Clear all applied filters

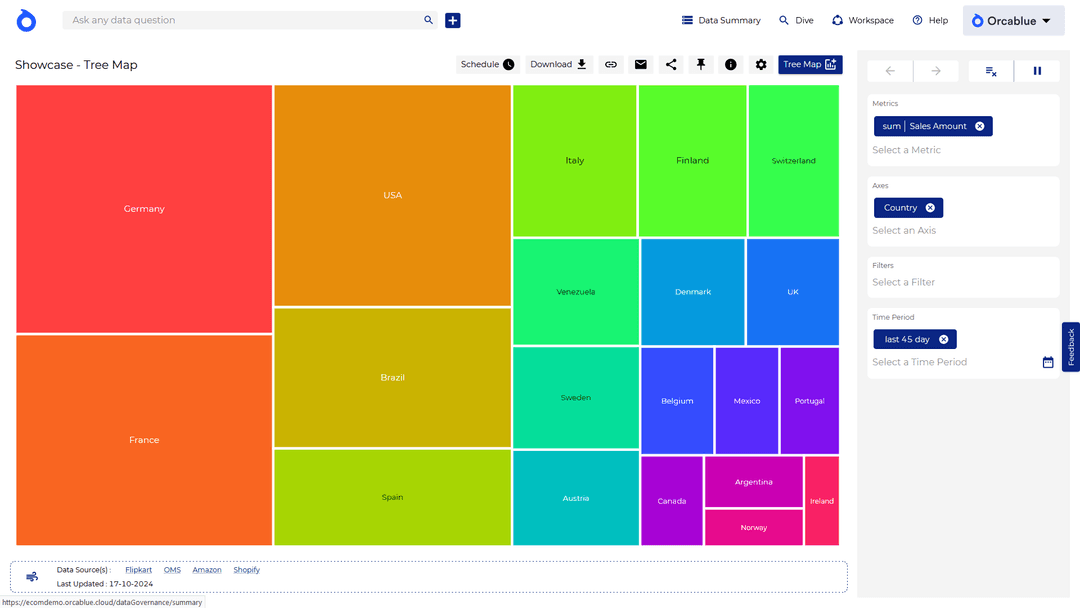tap(989, 71)
